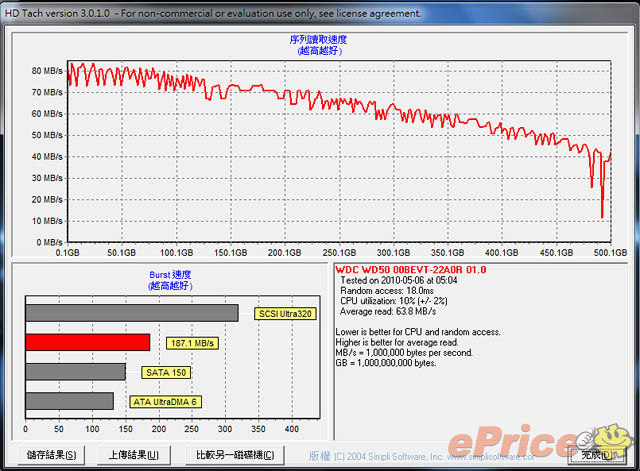Image resolution: width=640 pixels, height=471 pixels.
Task: Click the 完成(D) done button
Action: pos(596,455)
